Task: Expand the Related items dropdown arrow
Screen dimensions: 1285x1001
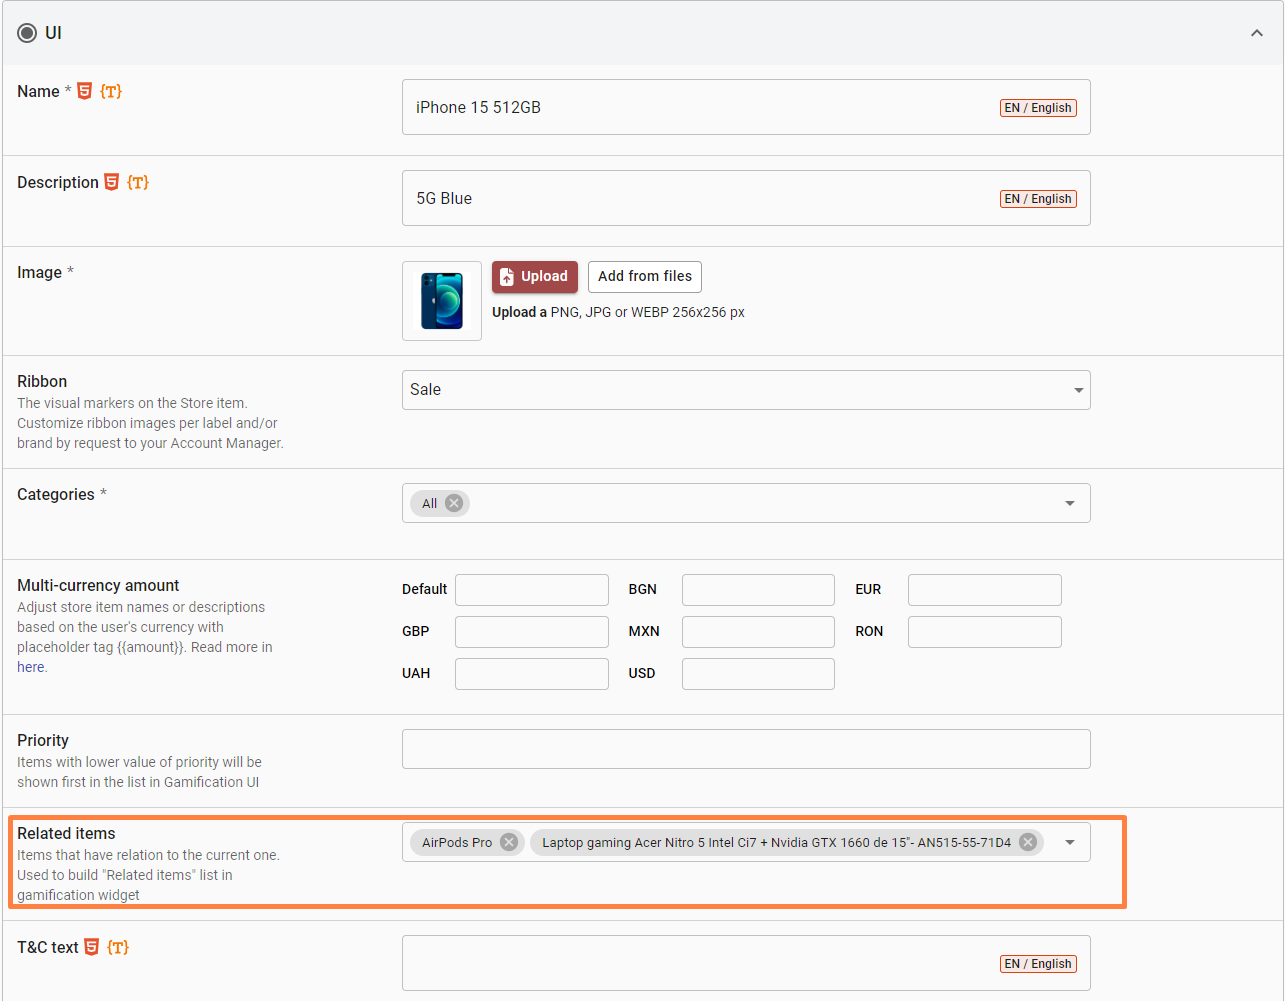Action: [x=1070, y=842]
